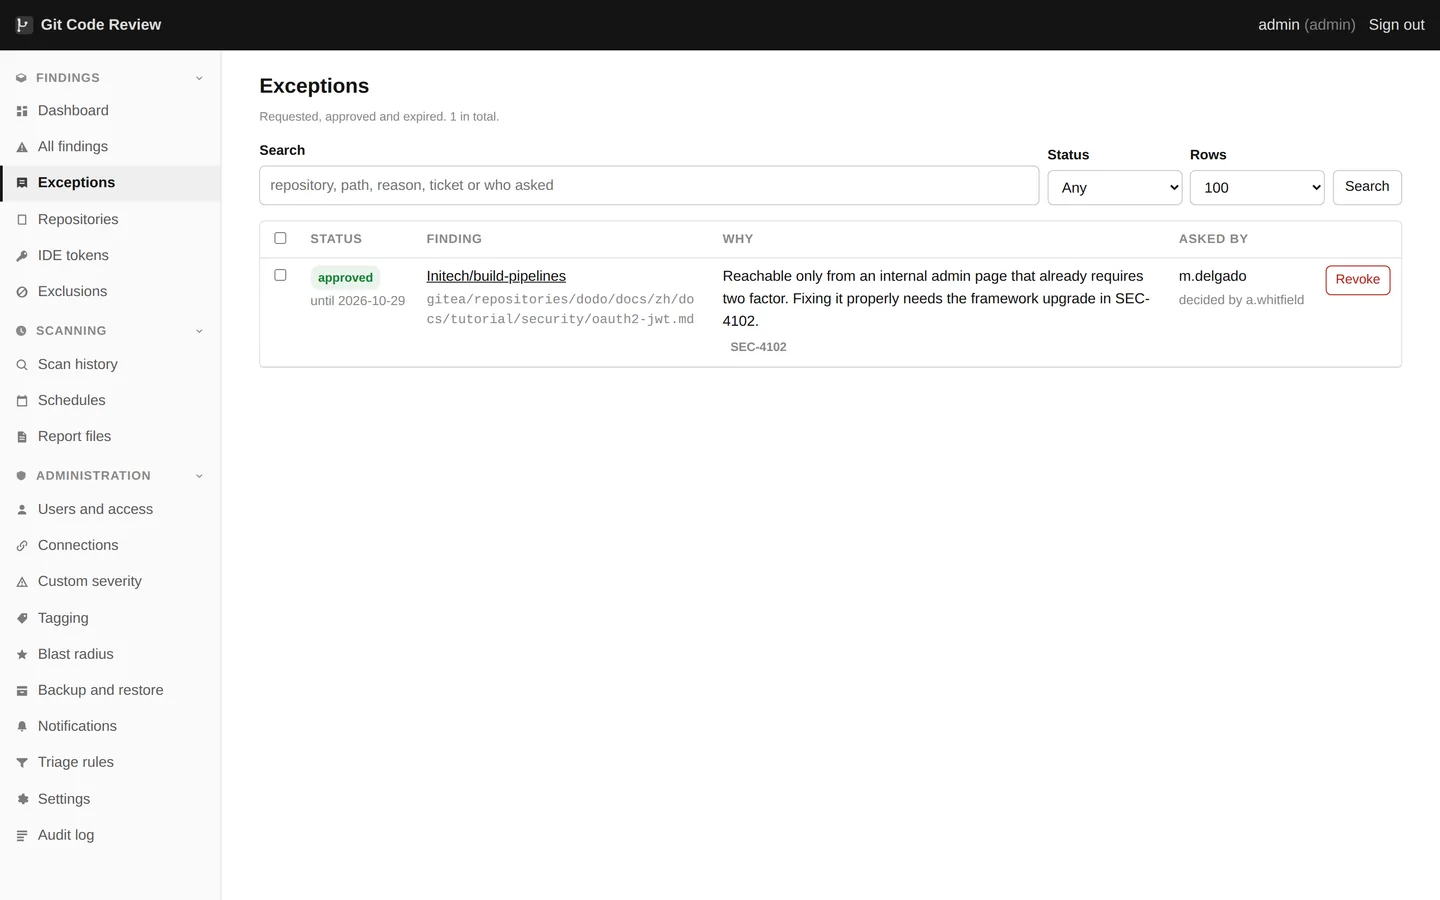This screenshot has width=1440, height=900.
Task: Click the admin user name in header
Action: 1278,25
